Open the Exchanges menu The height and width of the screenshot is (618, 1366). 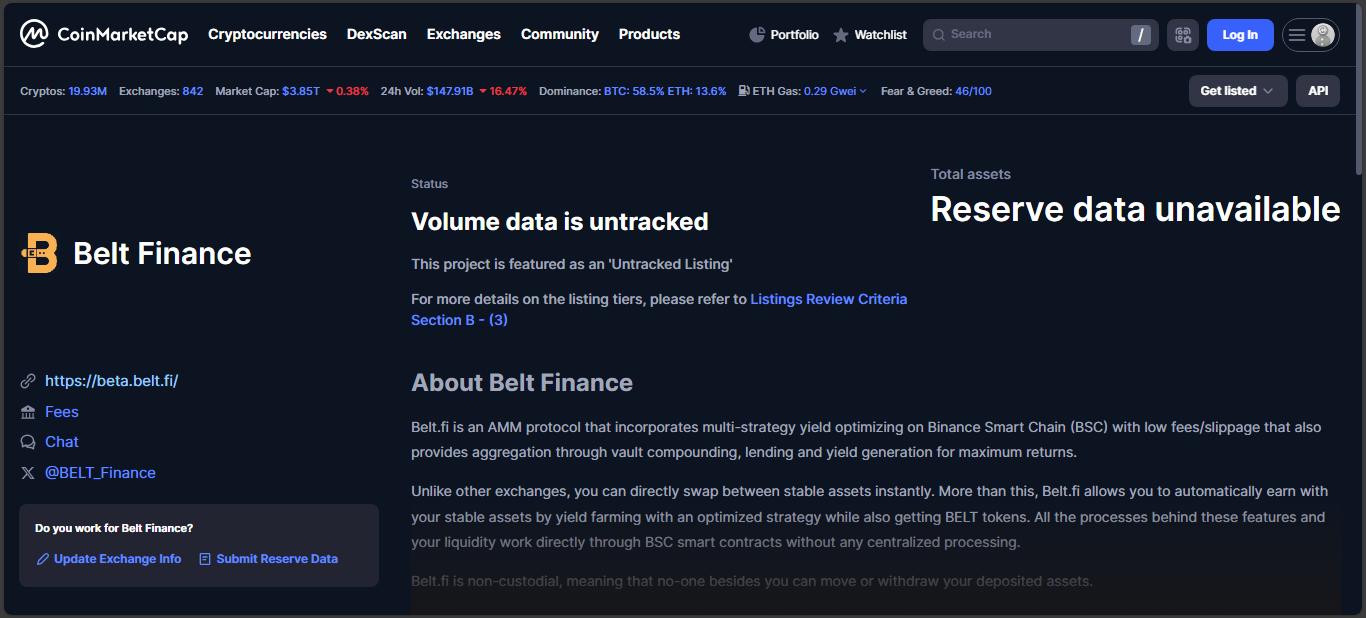[463, 34]
